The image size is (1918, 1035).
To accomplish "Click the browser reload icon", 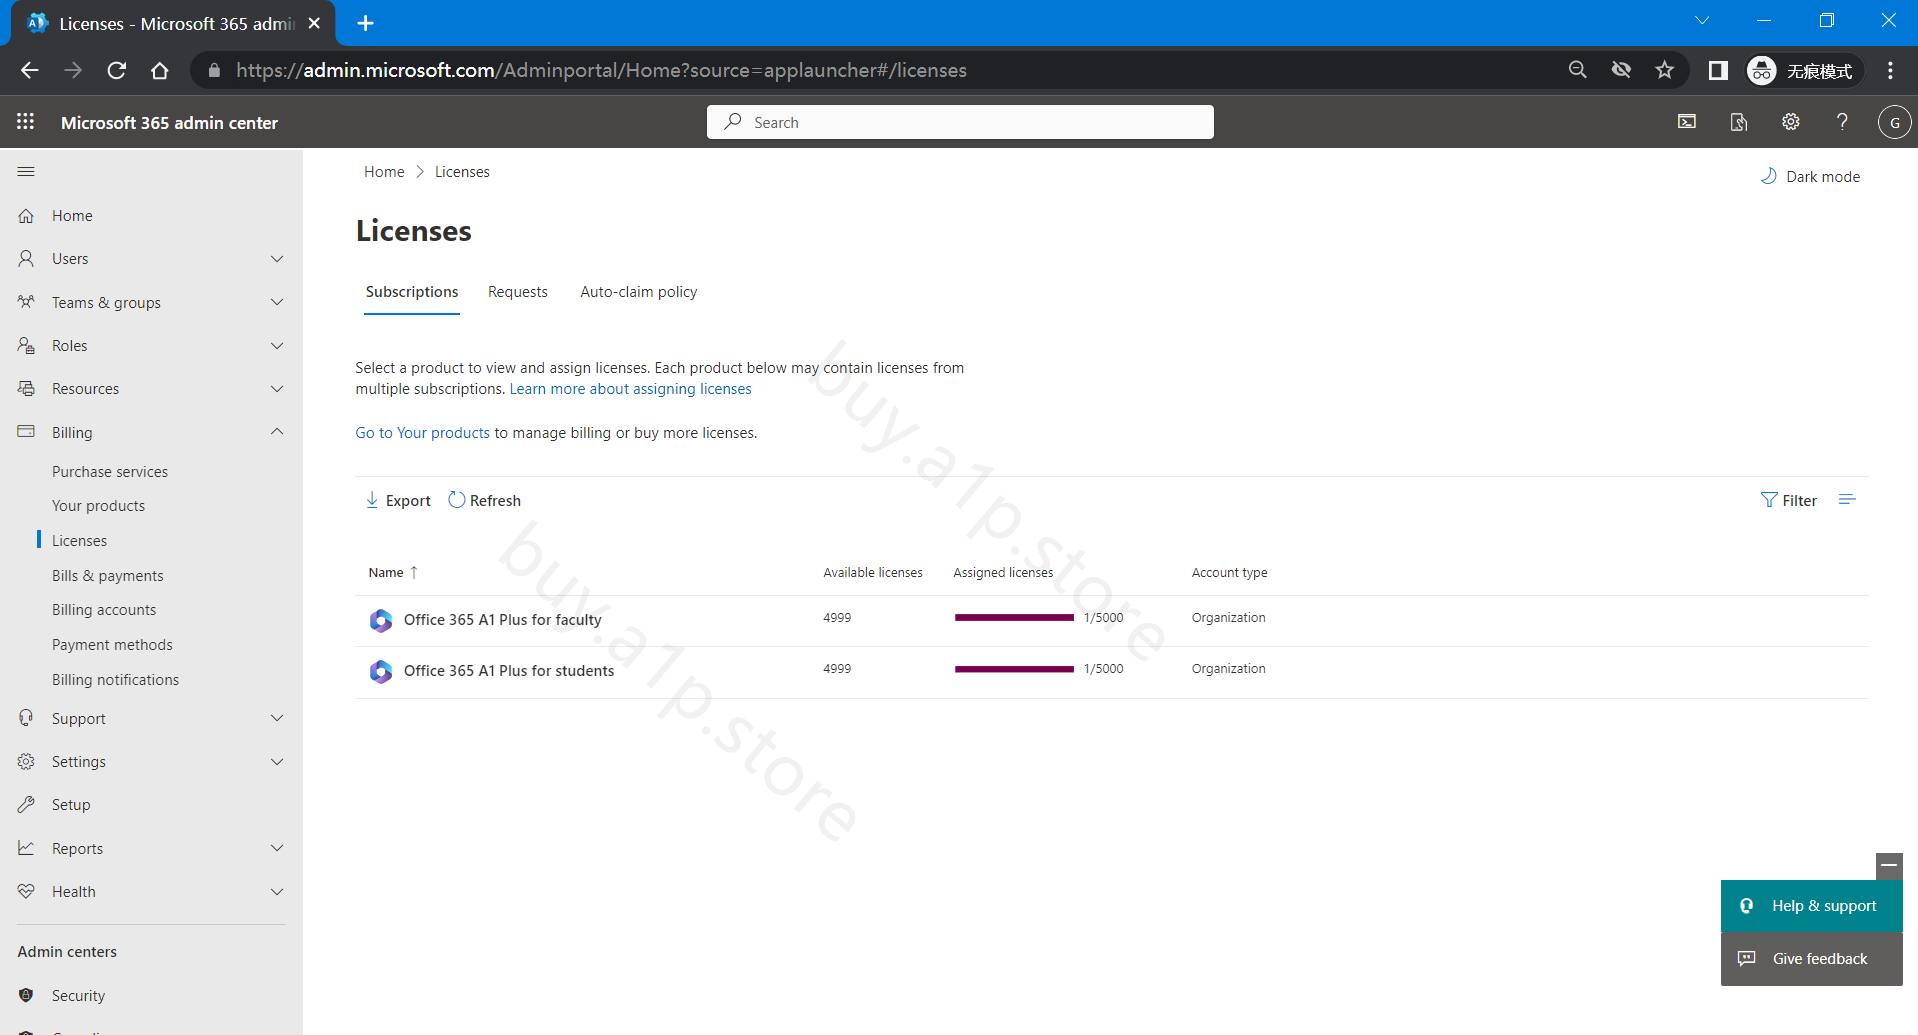I will 117,70.
